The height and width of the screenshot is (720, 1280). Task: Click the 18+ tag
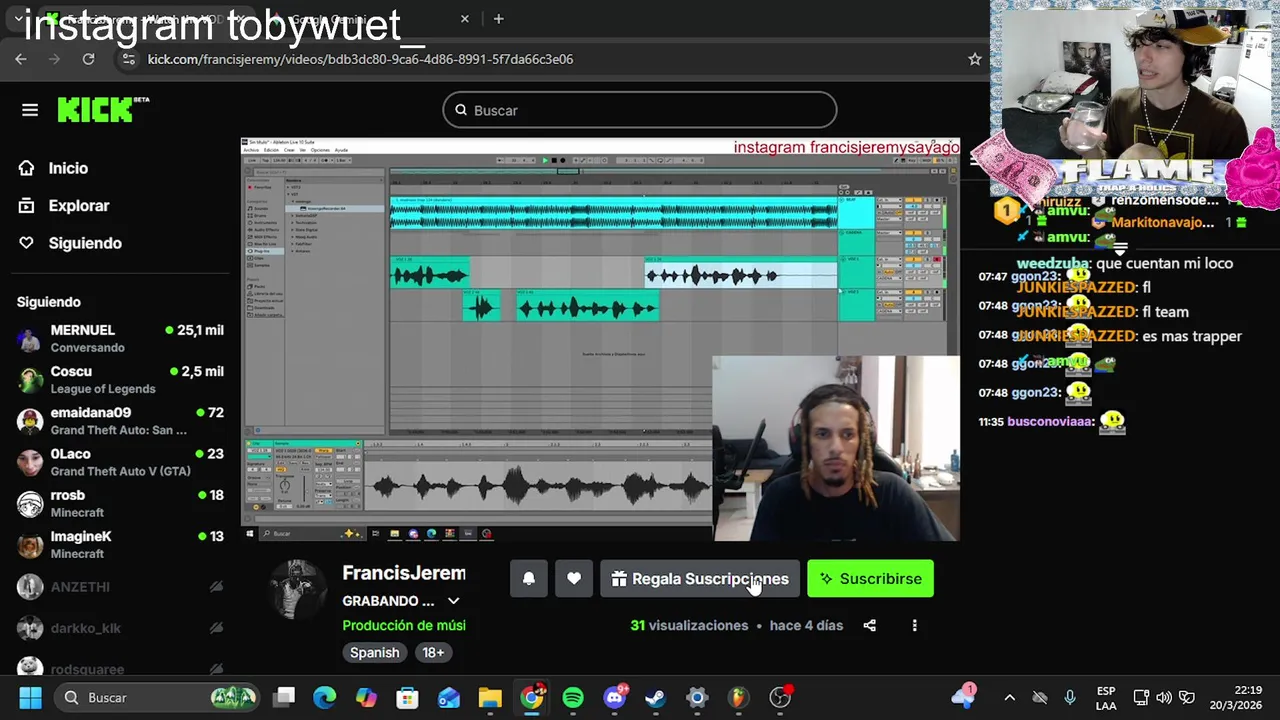pos(433,652)
